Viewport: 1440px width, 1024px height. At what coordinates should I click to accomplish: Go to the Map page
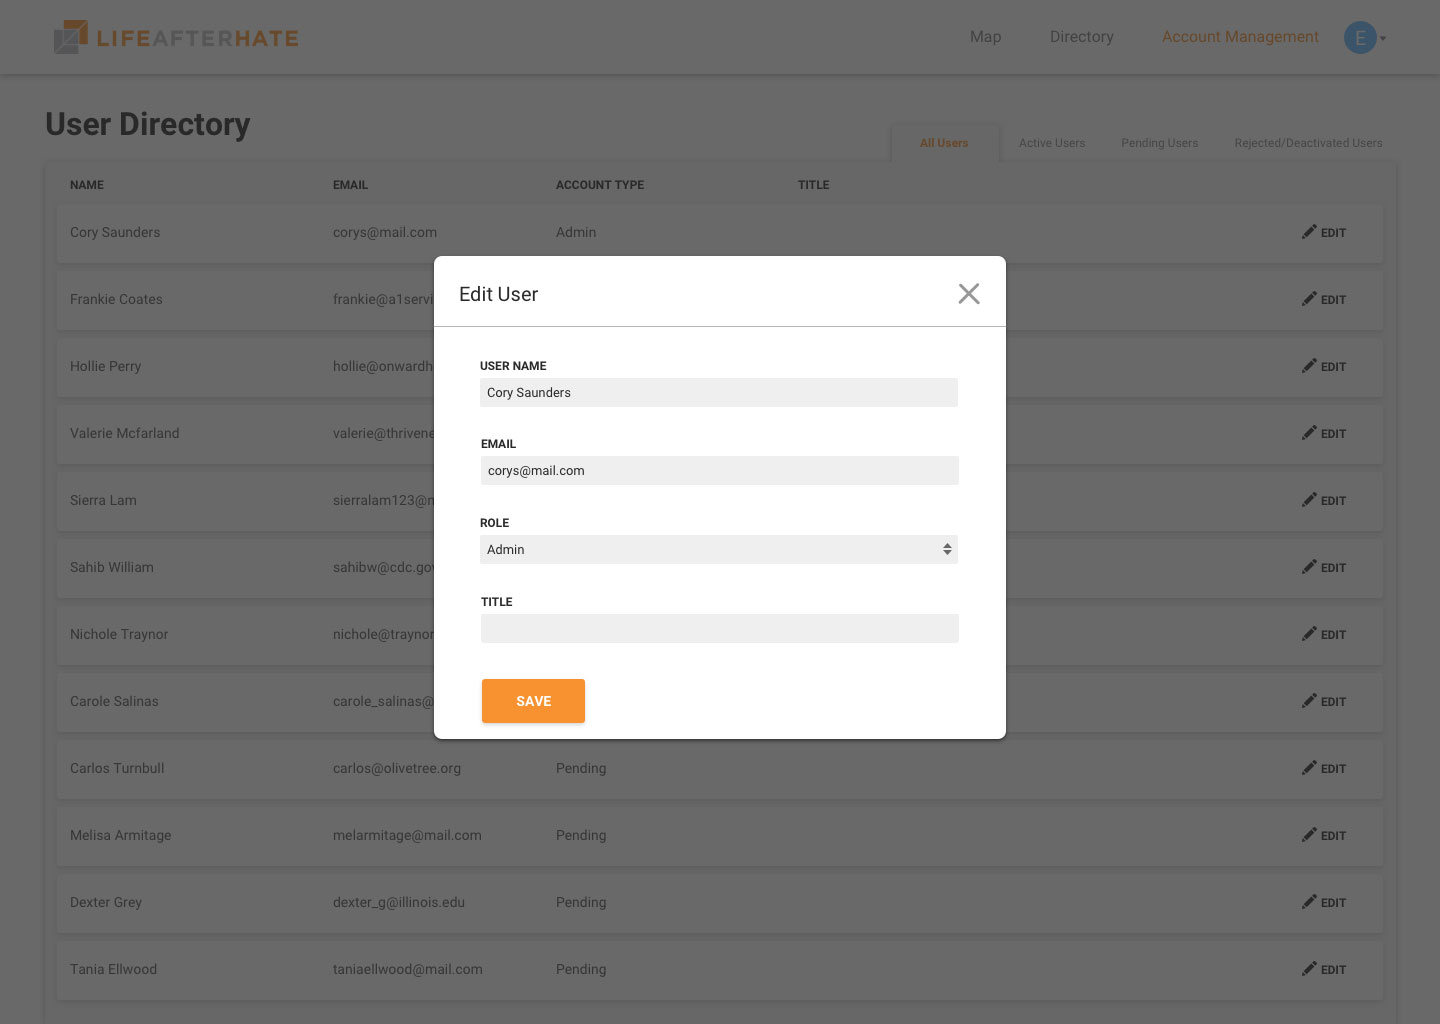click(985, 37)
